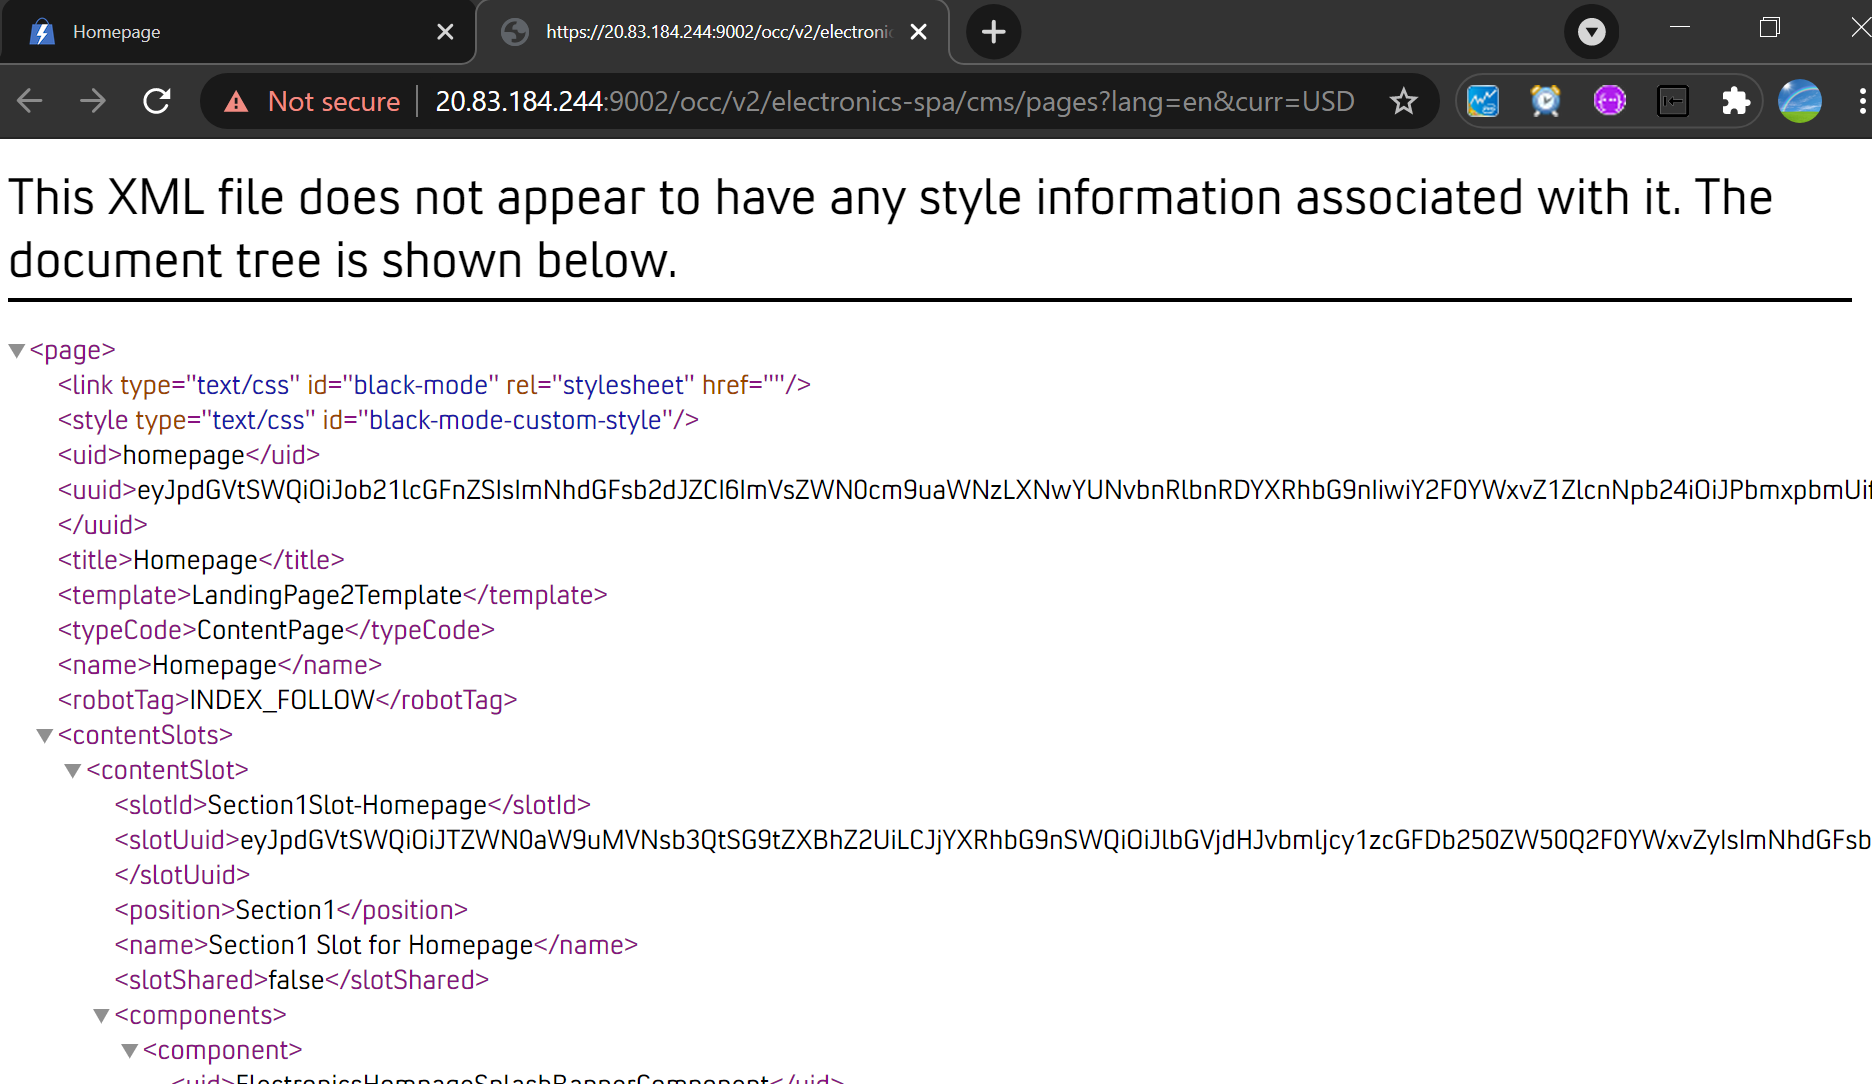This screenshot has width=1872, height=1084.
Task: Click the black-mode link element line
Action: (x=434, y=385)
